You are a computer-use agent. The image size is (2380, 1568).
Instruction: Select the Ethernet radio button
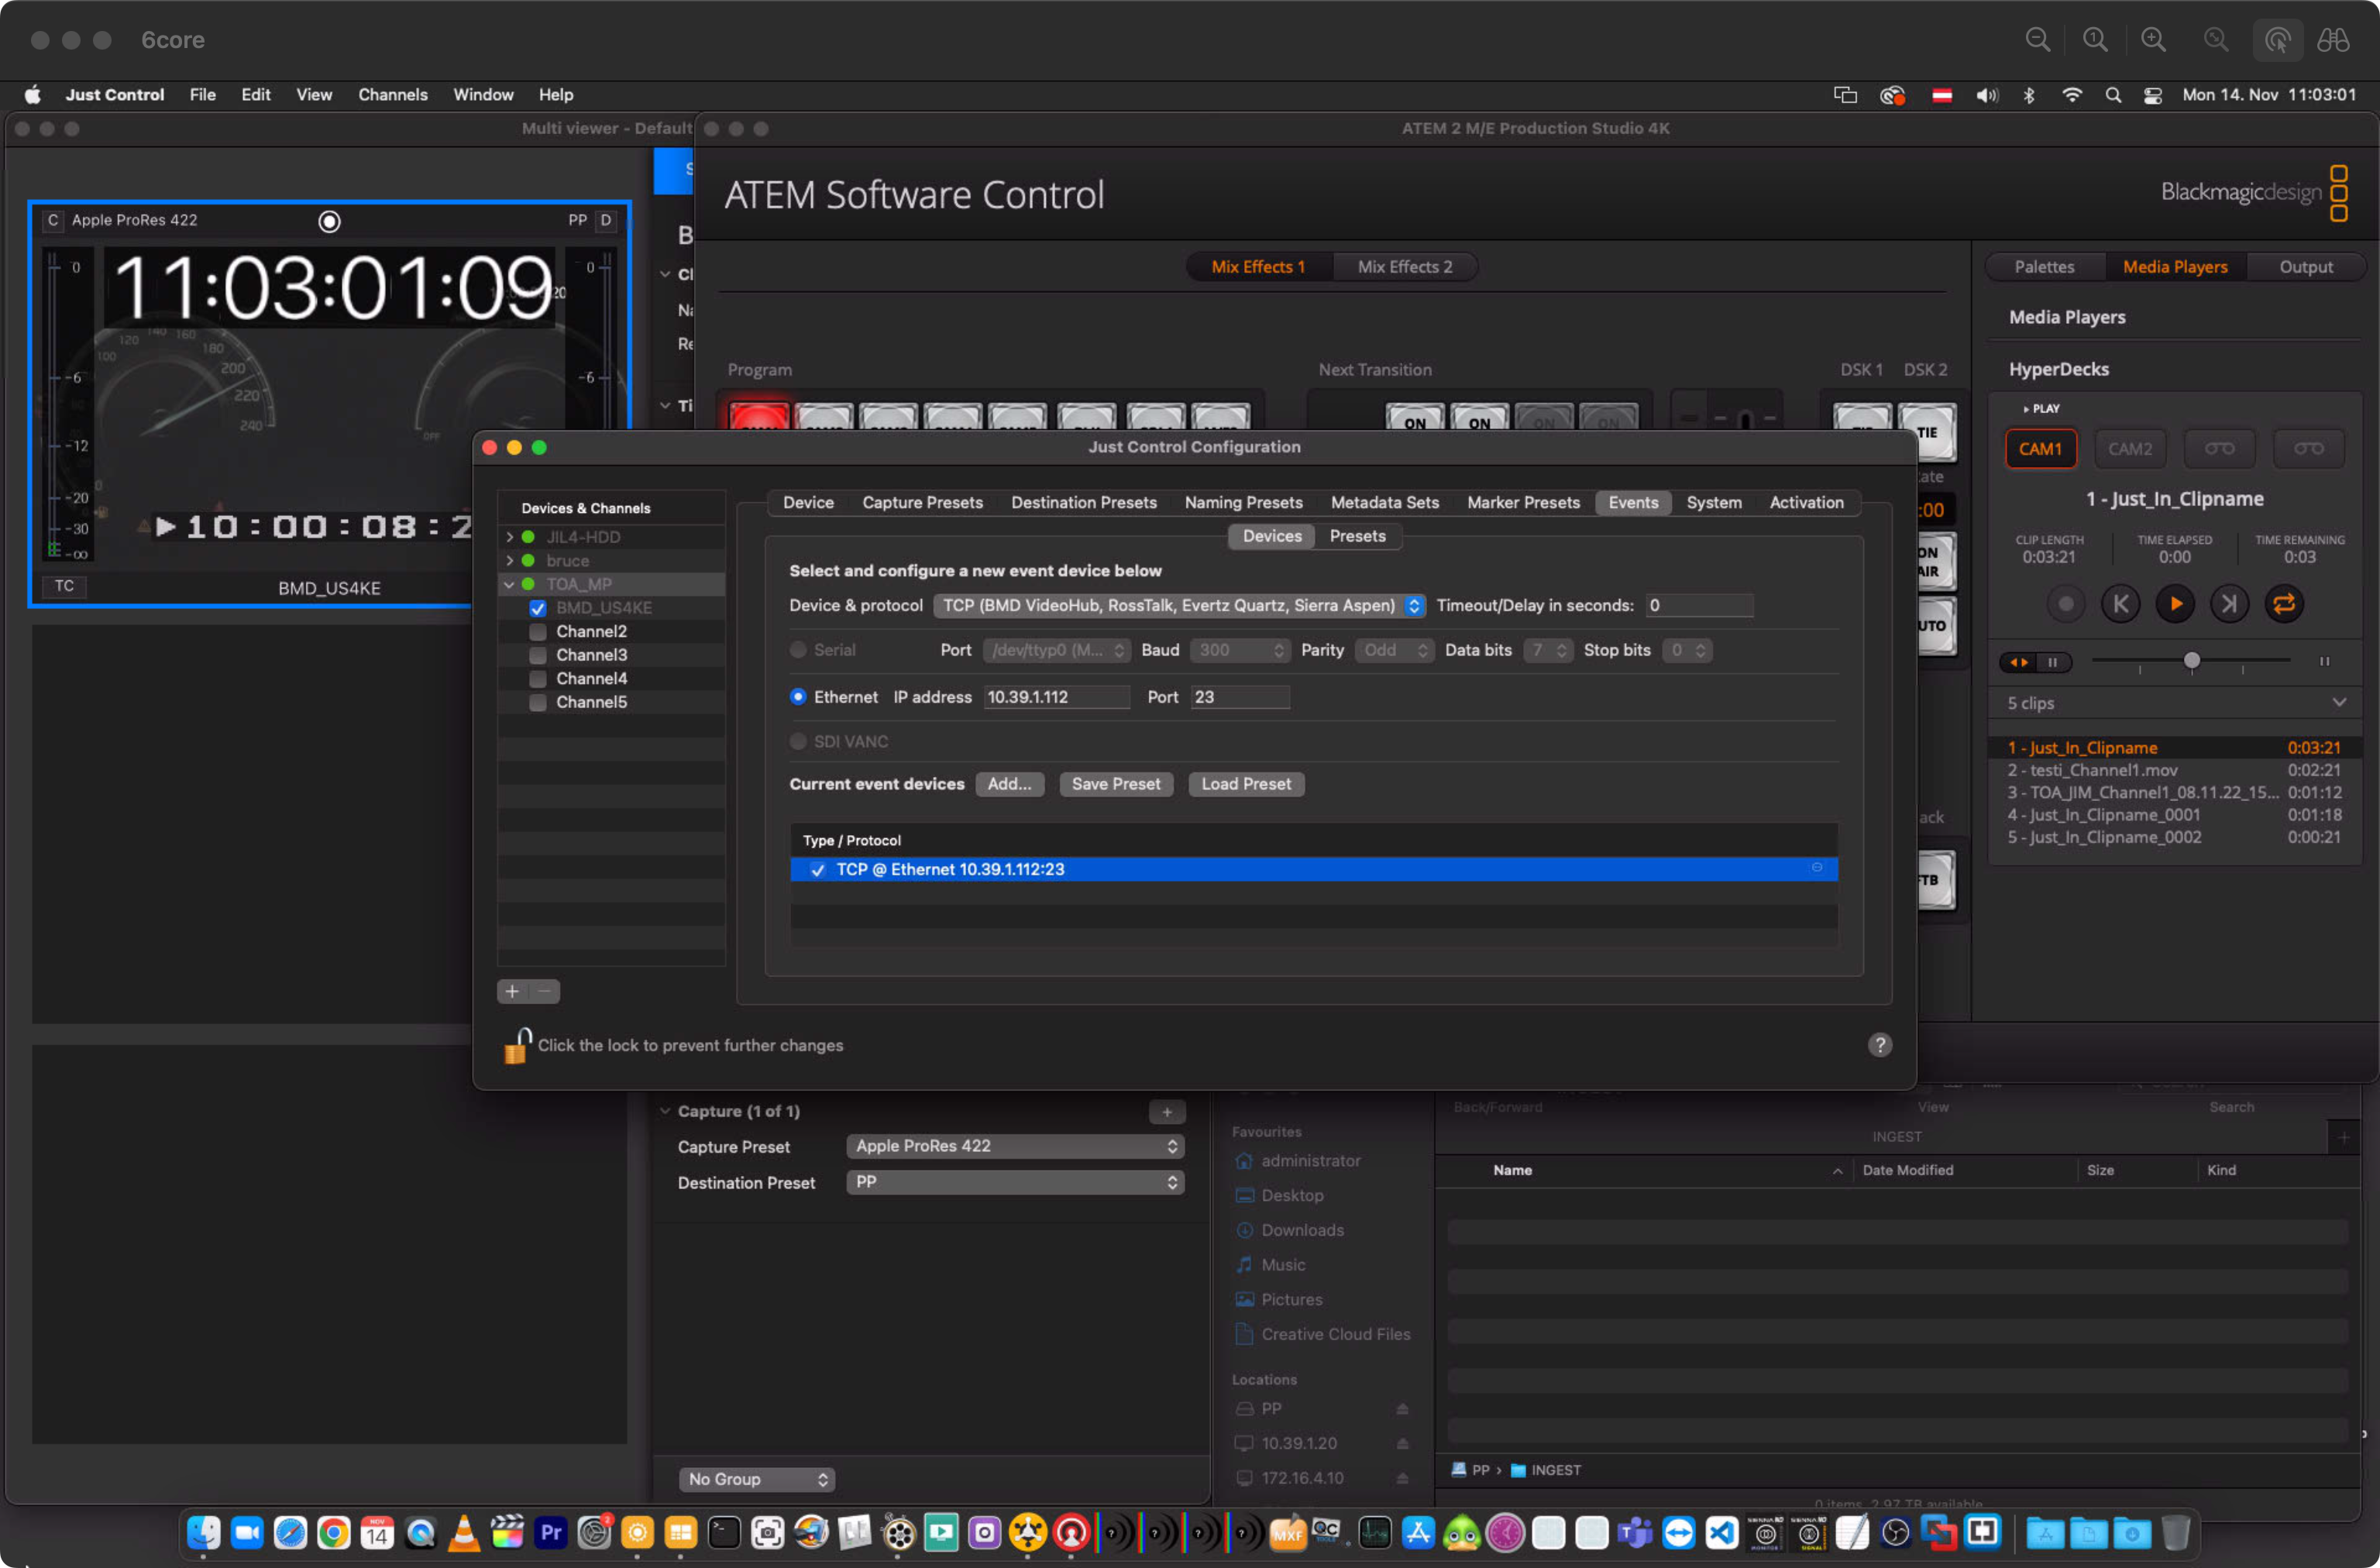tap(797, 697)
